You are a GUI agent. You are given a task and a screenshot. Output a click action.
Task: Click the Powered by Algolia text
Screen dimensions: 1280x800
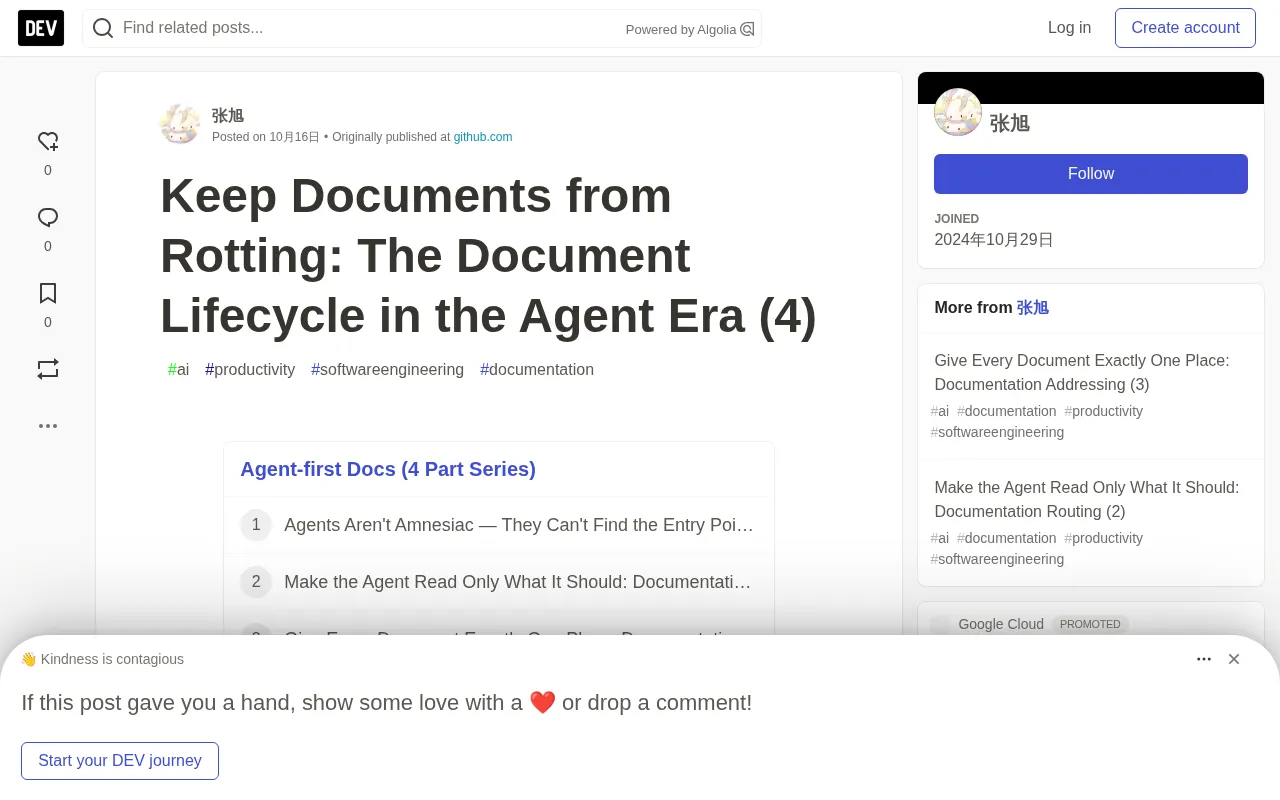(681, 30)
